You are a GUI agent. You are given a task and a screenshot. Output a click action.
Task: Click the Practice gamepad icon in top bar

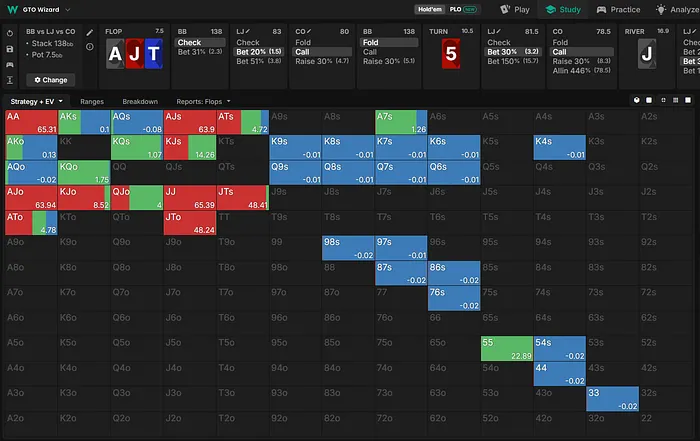click(x=601, y=9)
